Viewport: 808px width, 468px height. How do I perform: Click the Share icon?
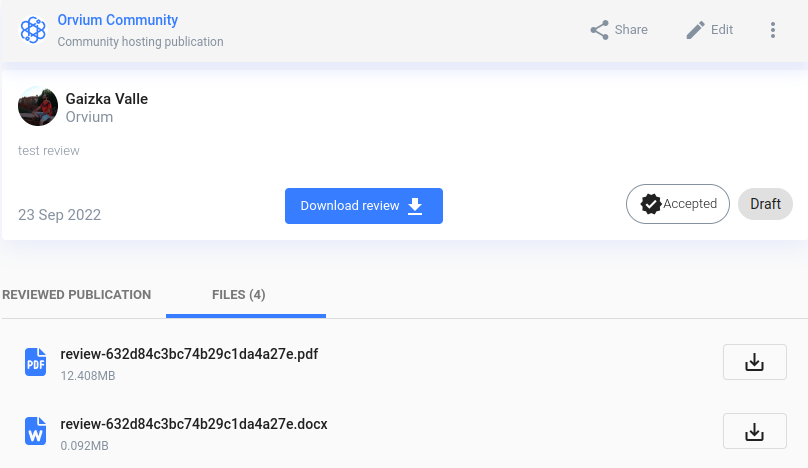599,30
